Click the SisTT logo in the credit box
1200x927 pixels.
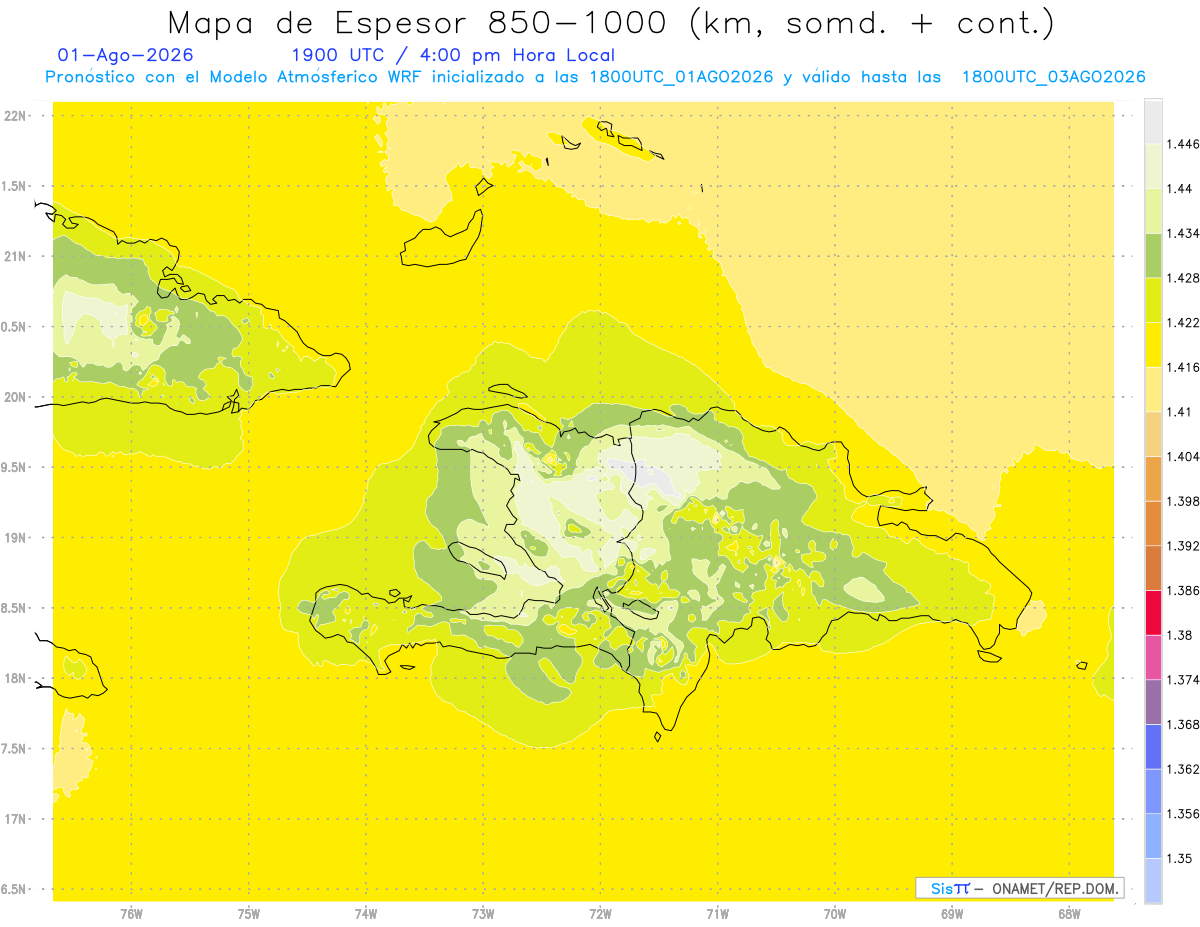pos(949,888)
